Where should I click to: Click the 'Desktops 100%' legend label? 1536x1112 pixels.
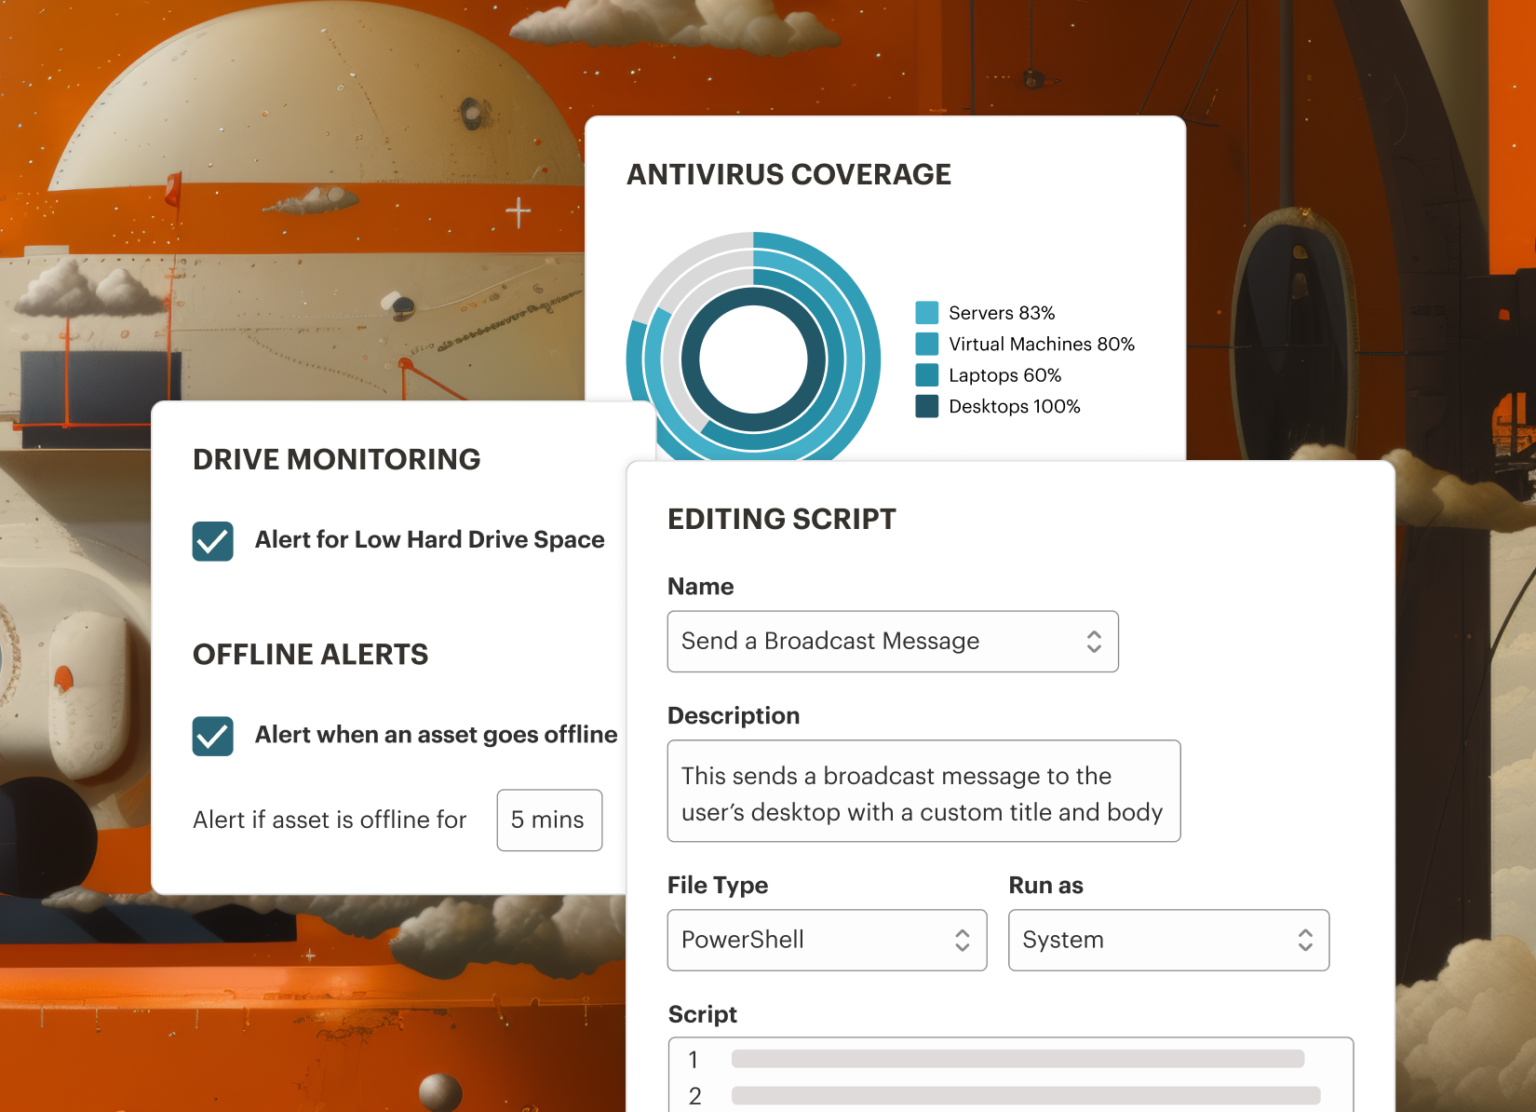point(1013,406)
